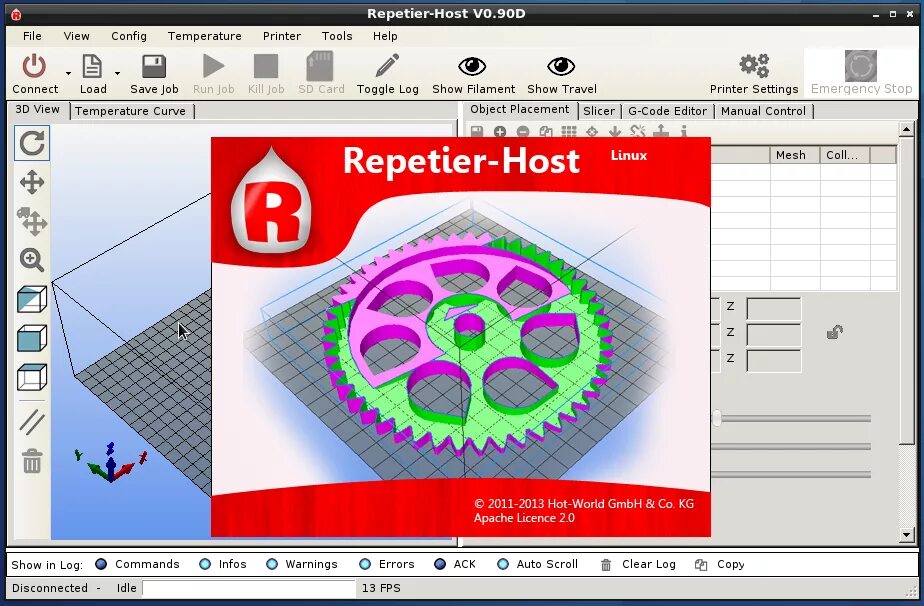
Task: Click the Run Job play icon
Action: point(213,66)
